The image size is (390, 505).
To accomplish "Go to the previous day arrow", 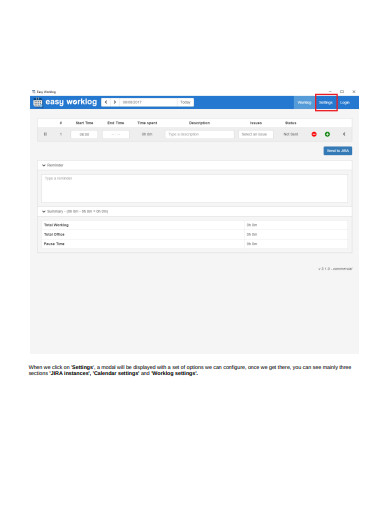I will click(106, 102).
